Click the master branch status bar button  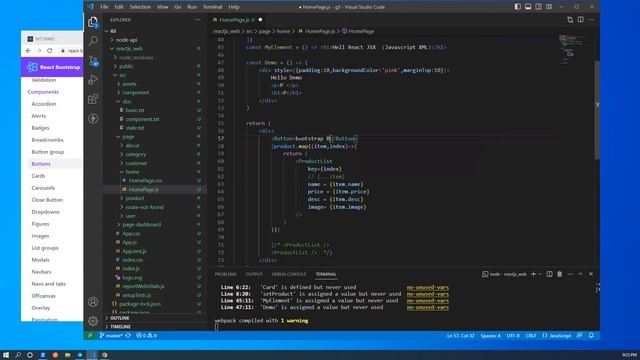(111, 336)
